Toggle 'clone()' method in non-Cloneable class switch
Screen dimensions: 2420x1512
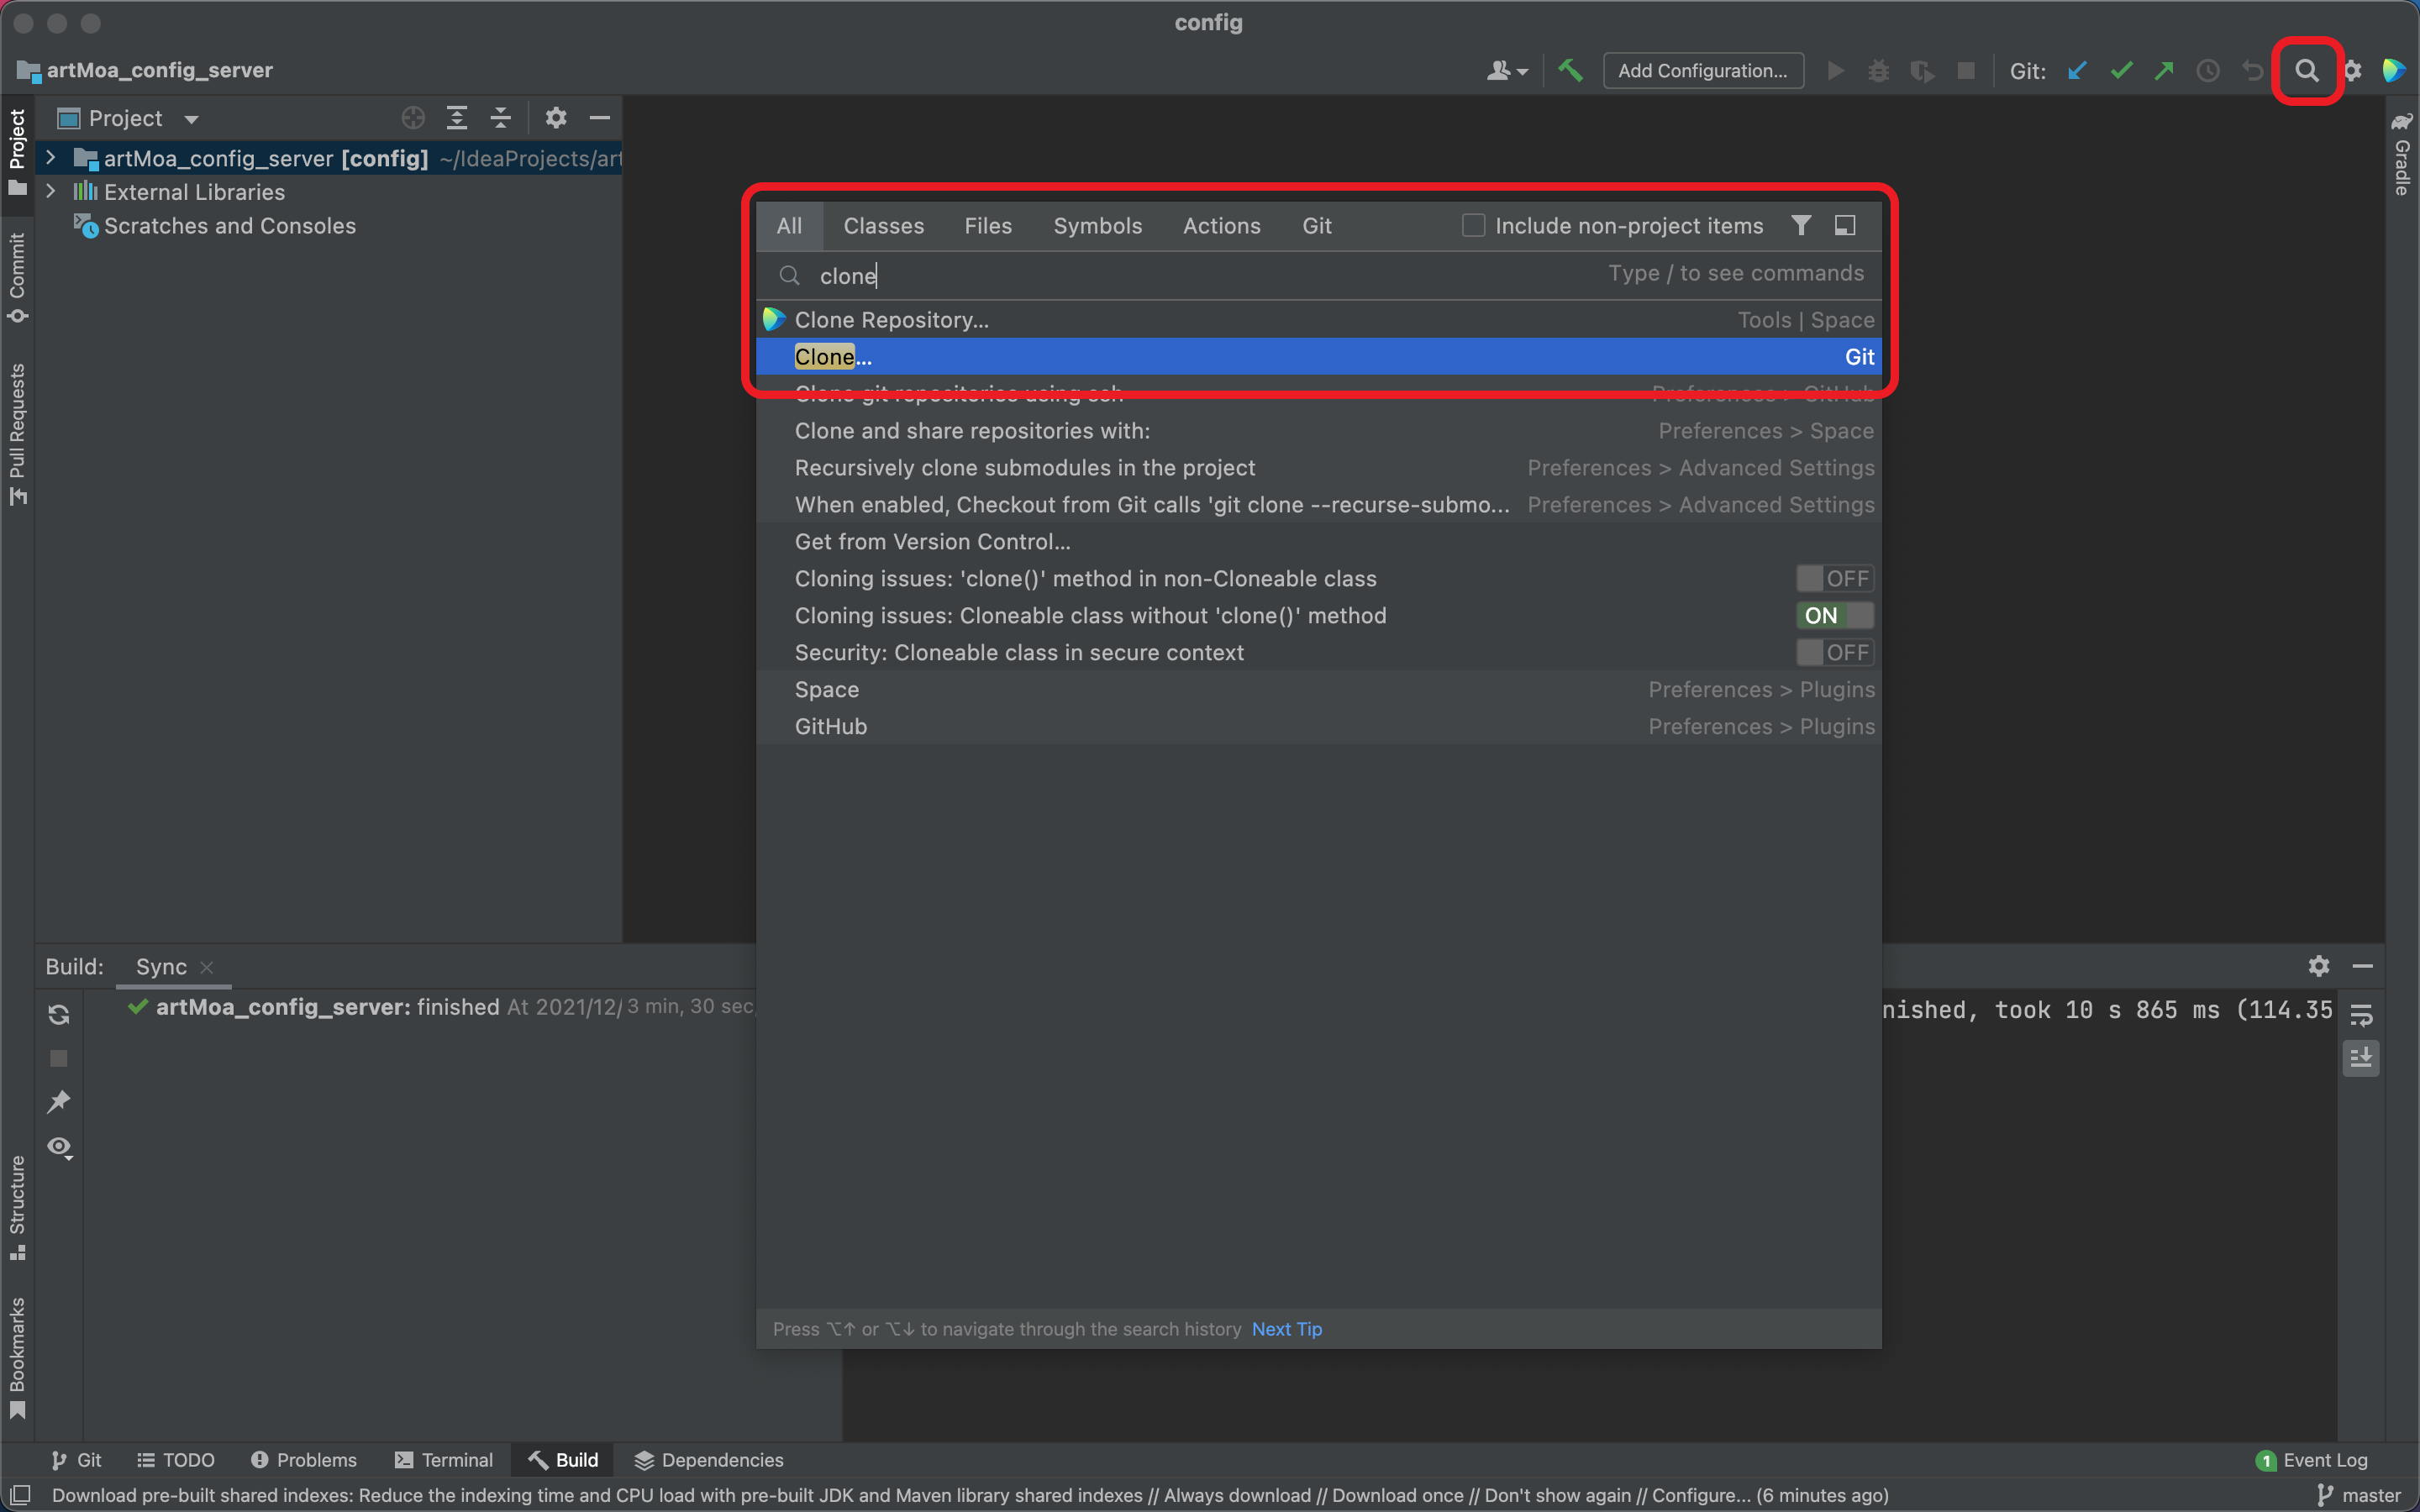(1834, 579)
